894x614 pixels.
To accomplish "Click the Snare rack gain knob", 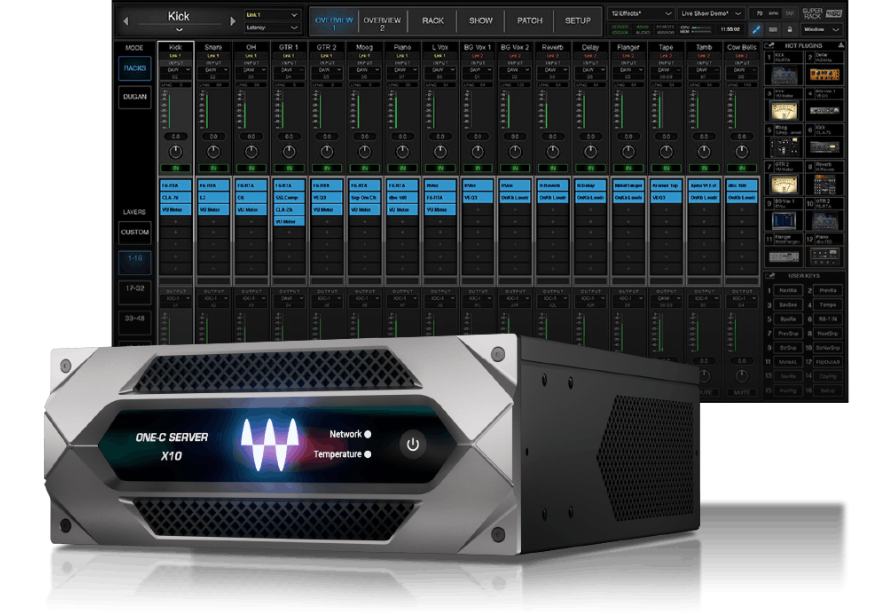I will [213, 152].
